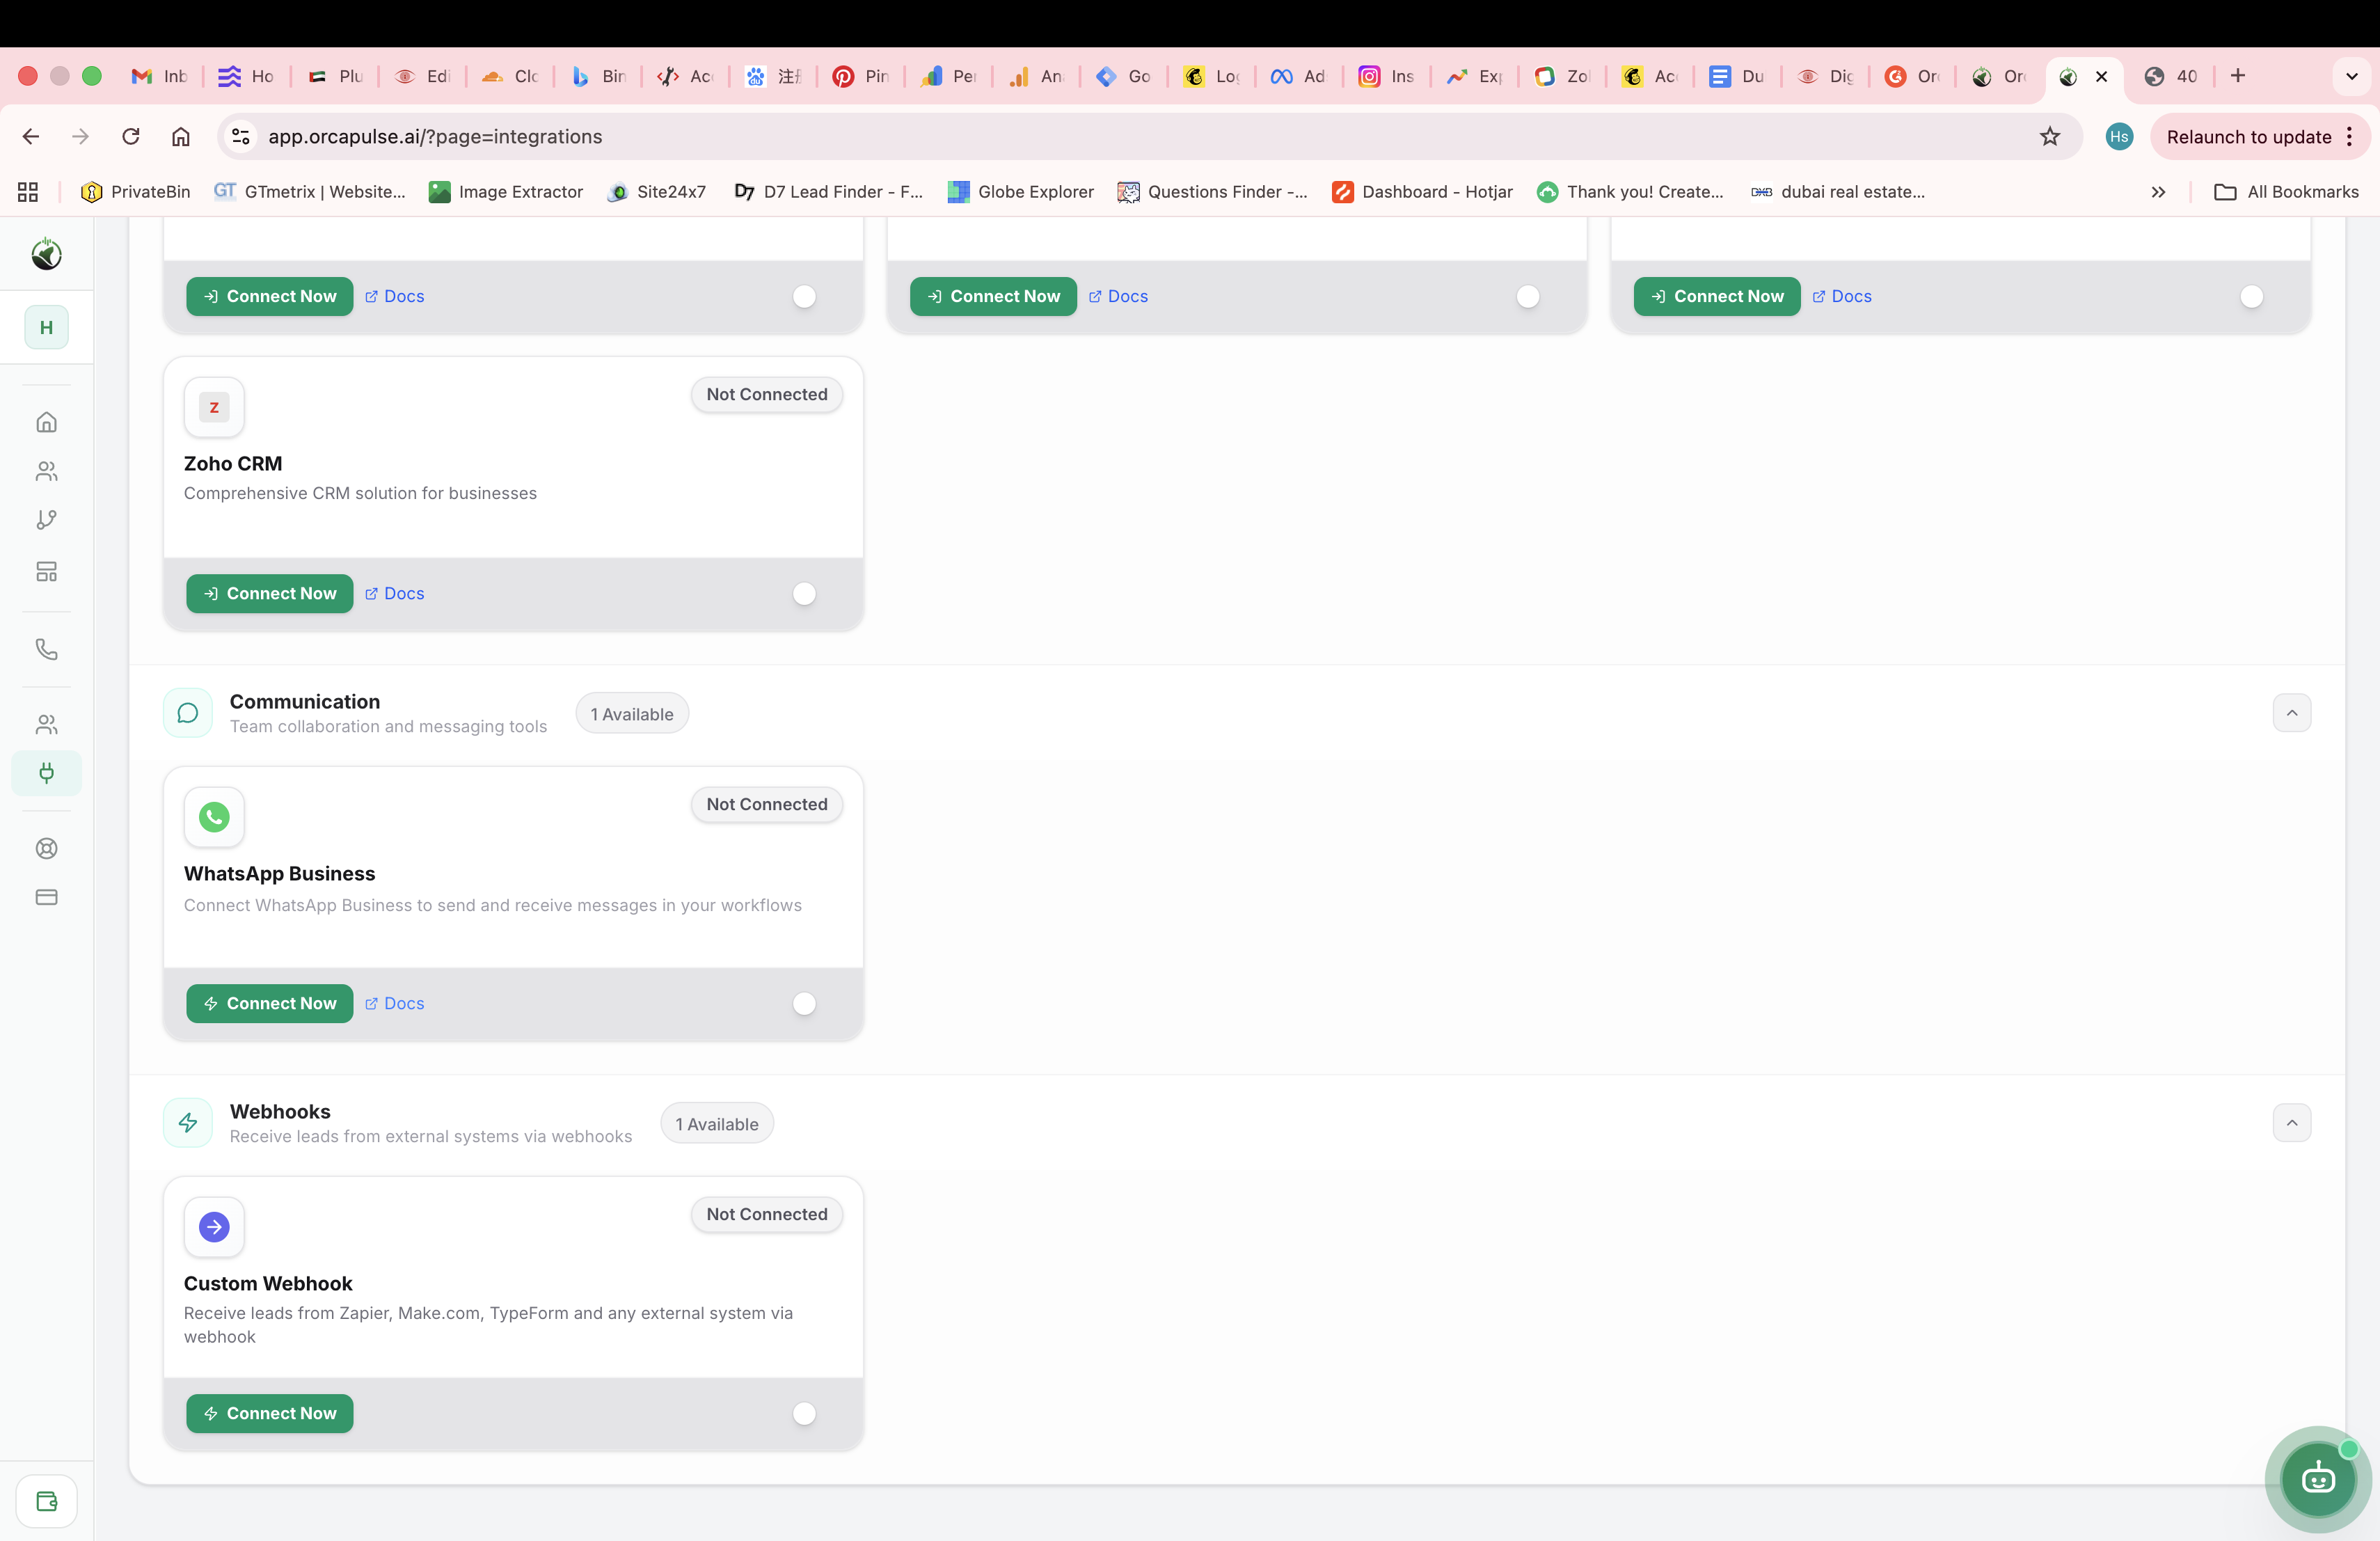Open the chatbot assistant bubble

point(2317,1478)
